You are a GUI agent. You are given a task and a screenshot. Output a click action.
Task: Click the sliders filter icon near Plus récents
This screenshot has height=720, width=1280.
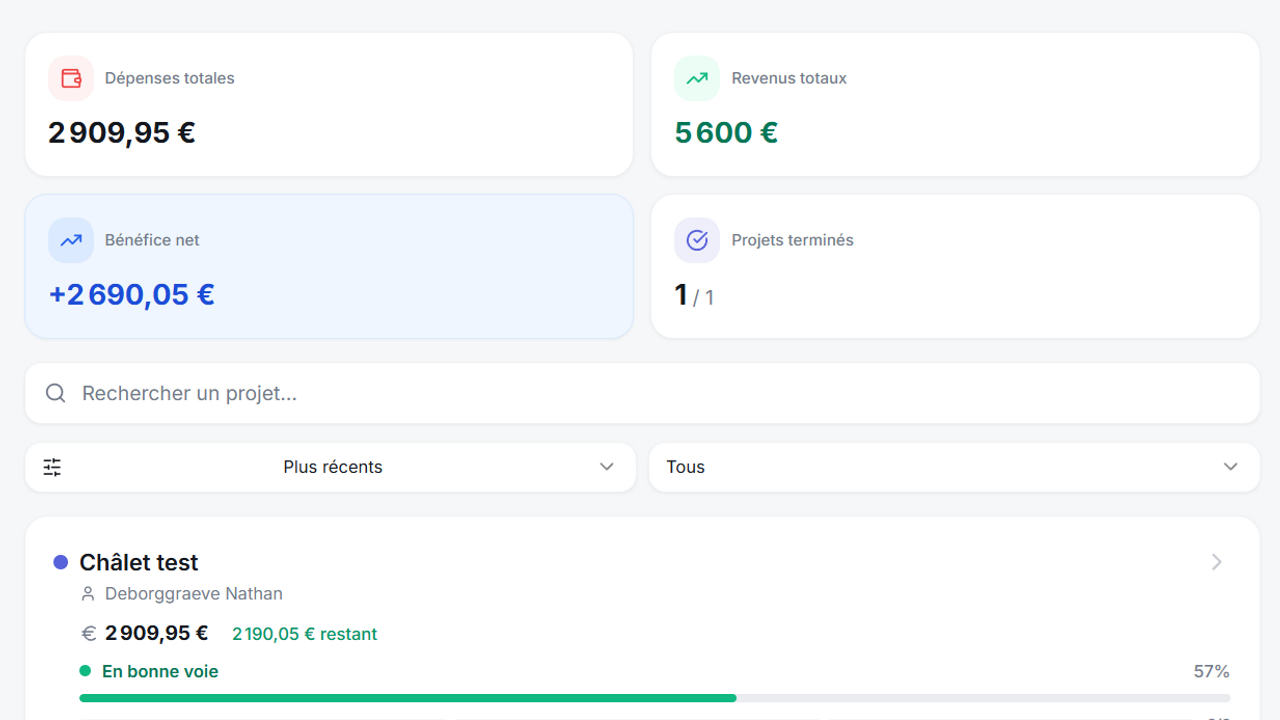click(x=52, y=467)
